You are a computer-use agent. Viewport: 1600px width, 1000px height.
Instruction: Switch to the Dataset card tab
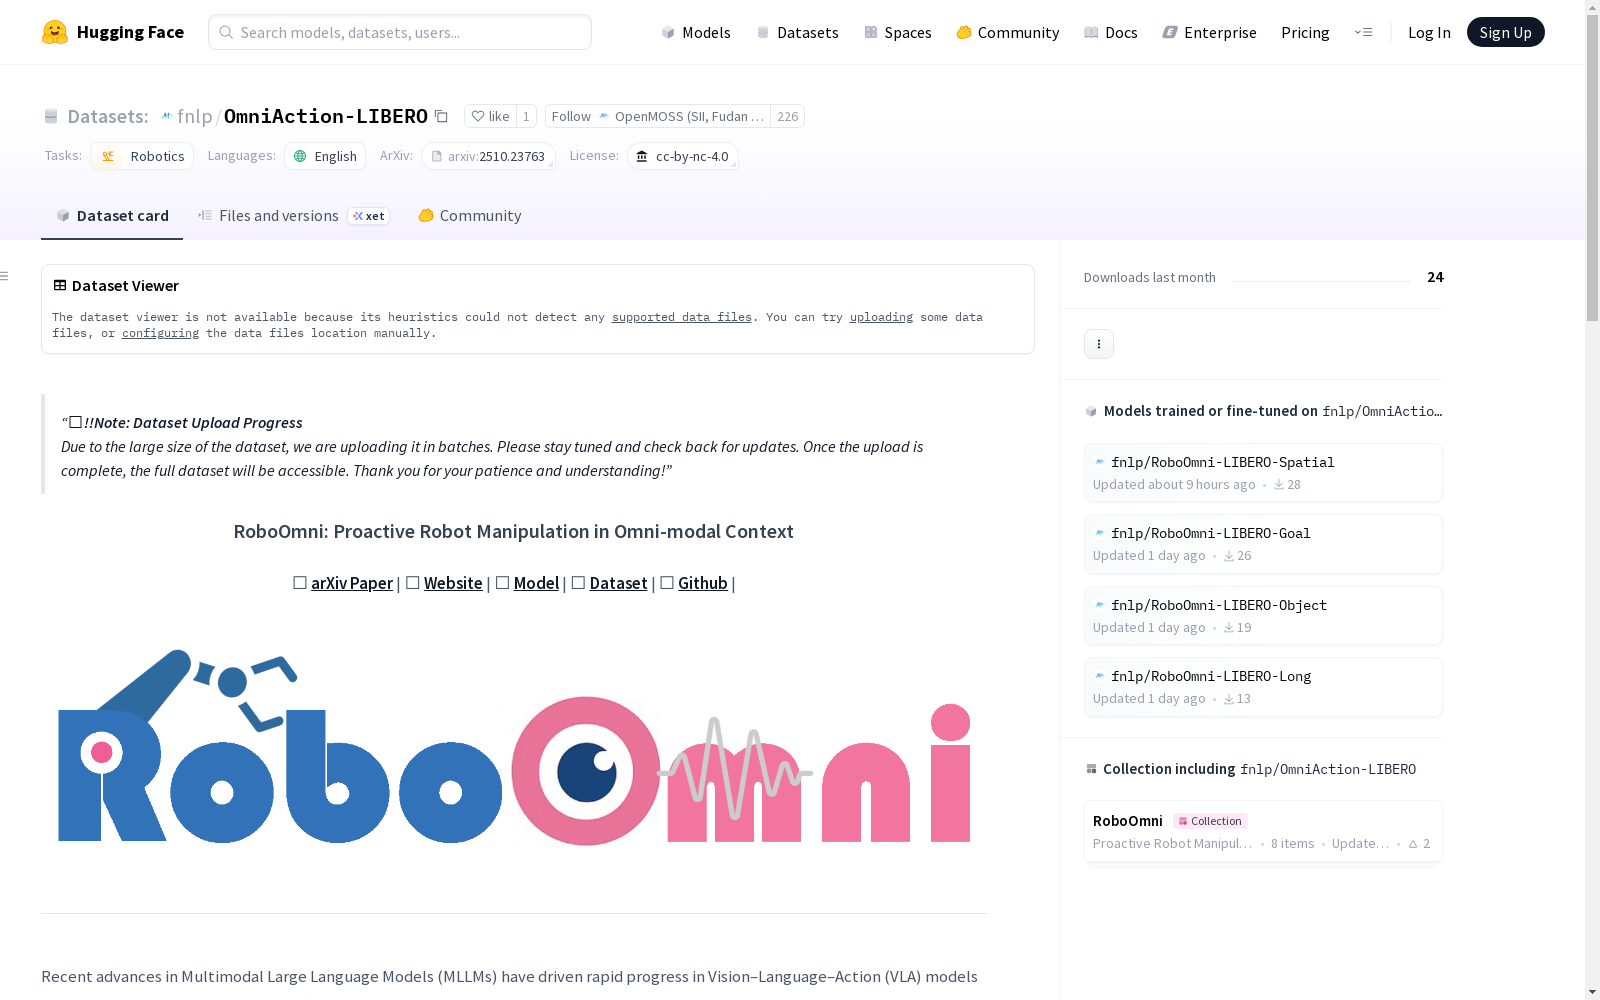point(112,216)
